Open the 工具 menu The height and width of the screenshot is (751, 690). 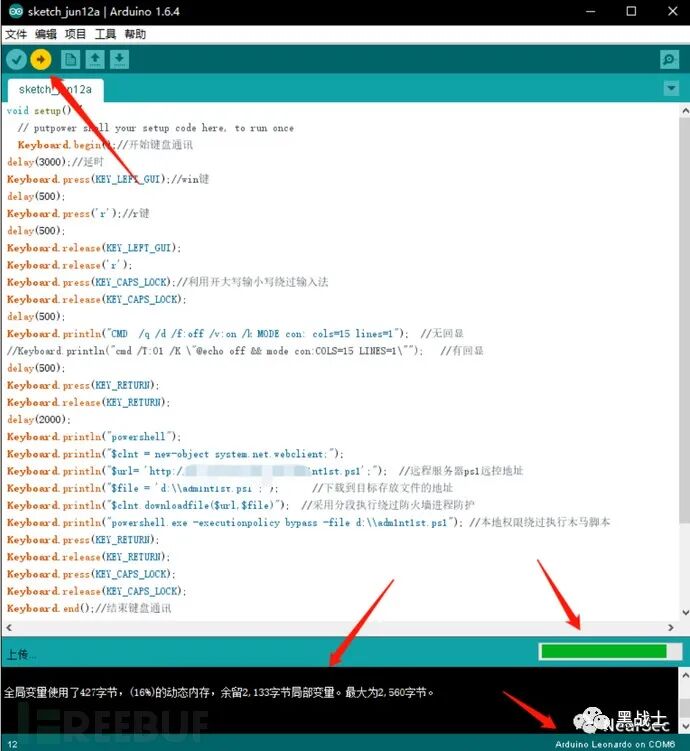click(105, 34)
